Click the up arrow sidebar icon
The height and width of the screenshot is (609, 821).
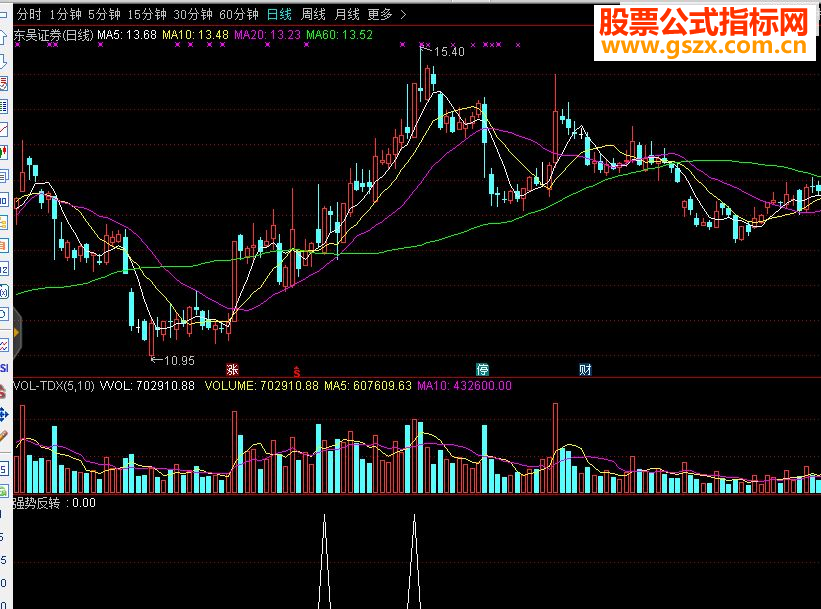4,37
